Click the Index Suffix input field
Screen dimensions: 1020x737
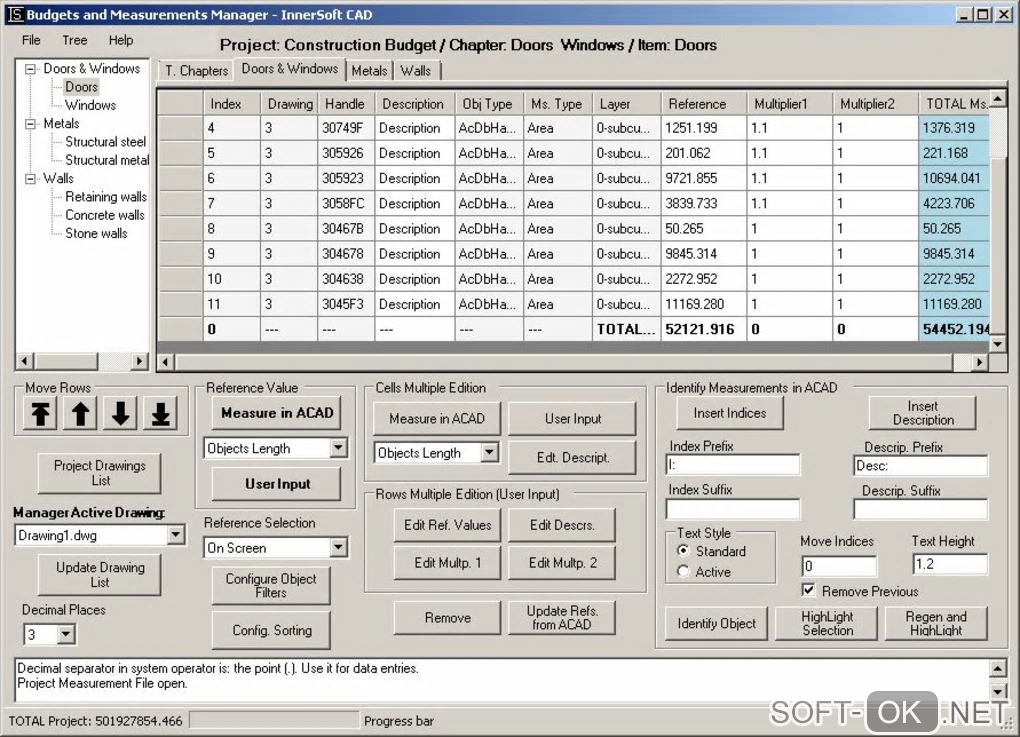pyautogui.click(x=733, y=509)
